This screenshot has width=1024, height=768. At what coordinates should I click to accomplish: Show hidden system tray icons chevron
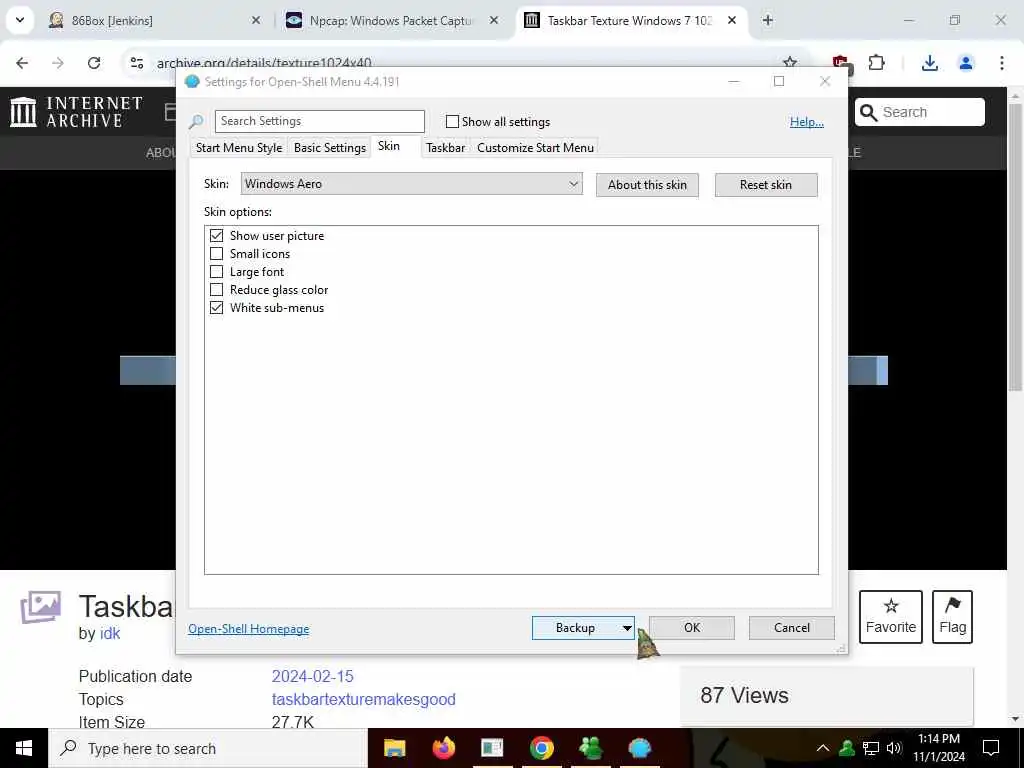tap(822, 748)
